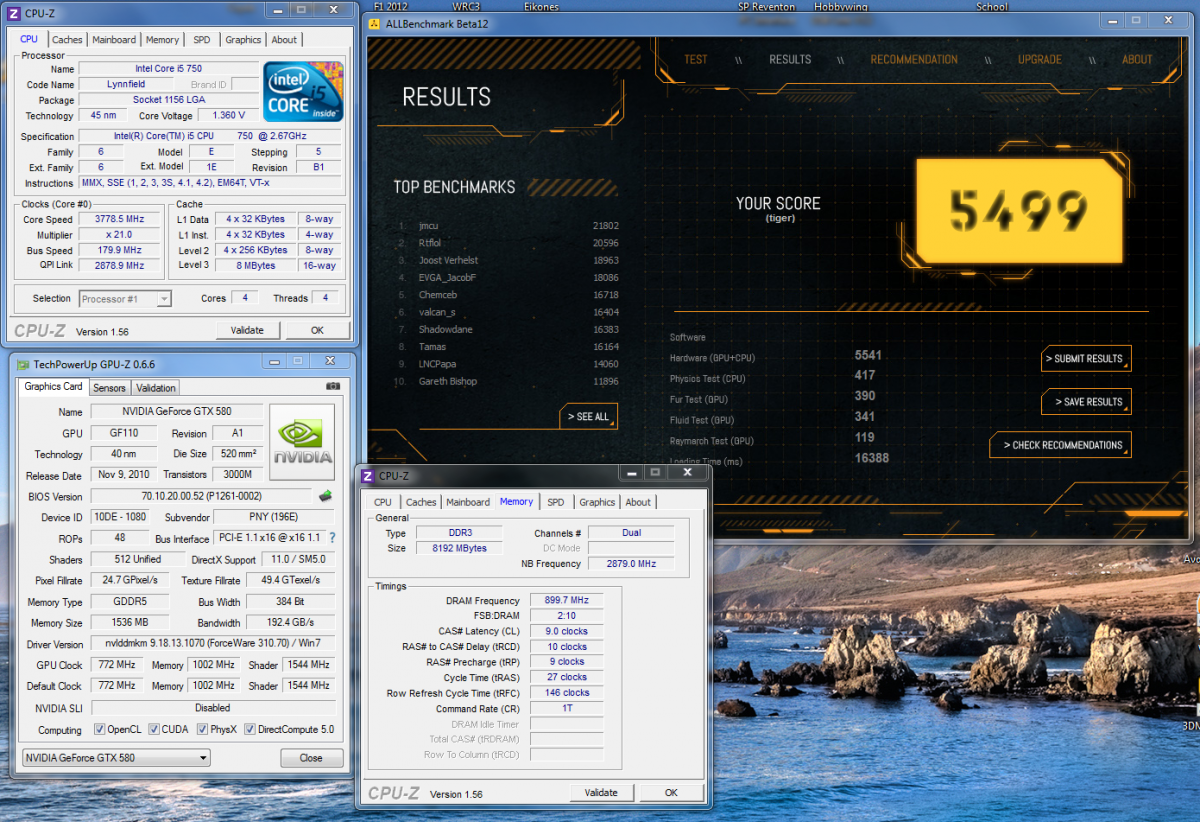Viewport: 1200px width, 822px height.
Task: Toggle the CUDA checkbox
Action: tap(153, 729)
